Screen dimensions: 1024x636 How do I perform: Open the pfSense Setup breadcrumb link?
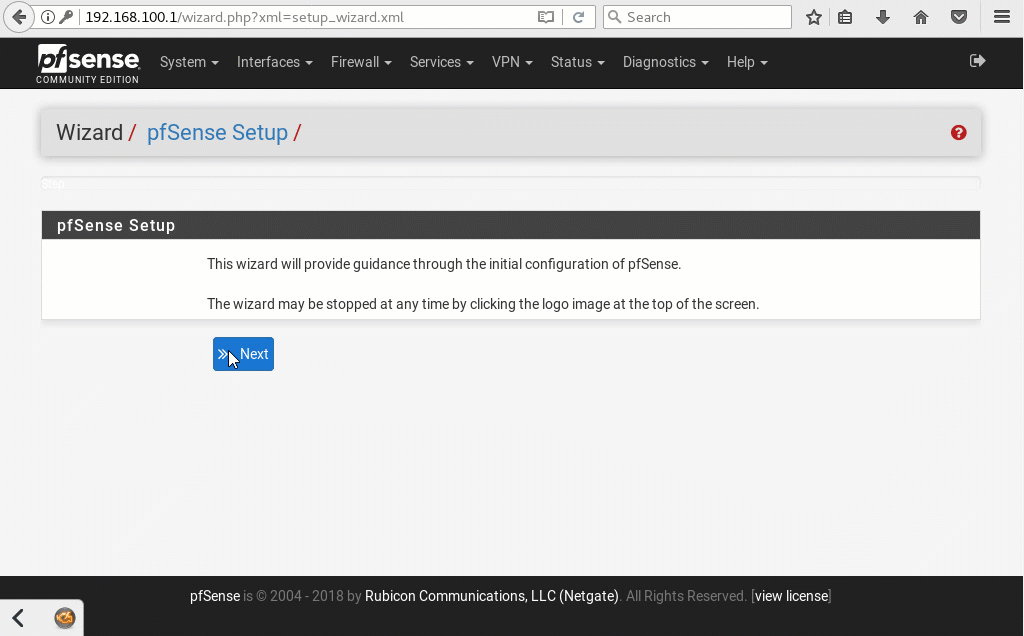[217, 133]
